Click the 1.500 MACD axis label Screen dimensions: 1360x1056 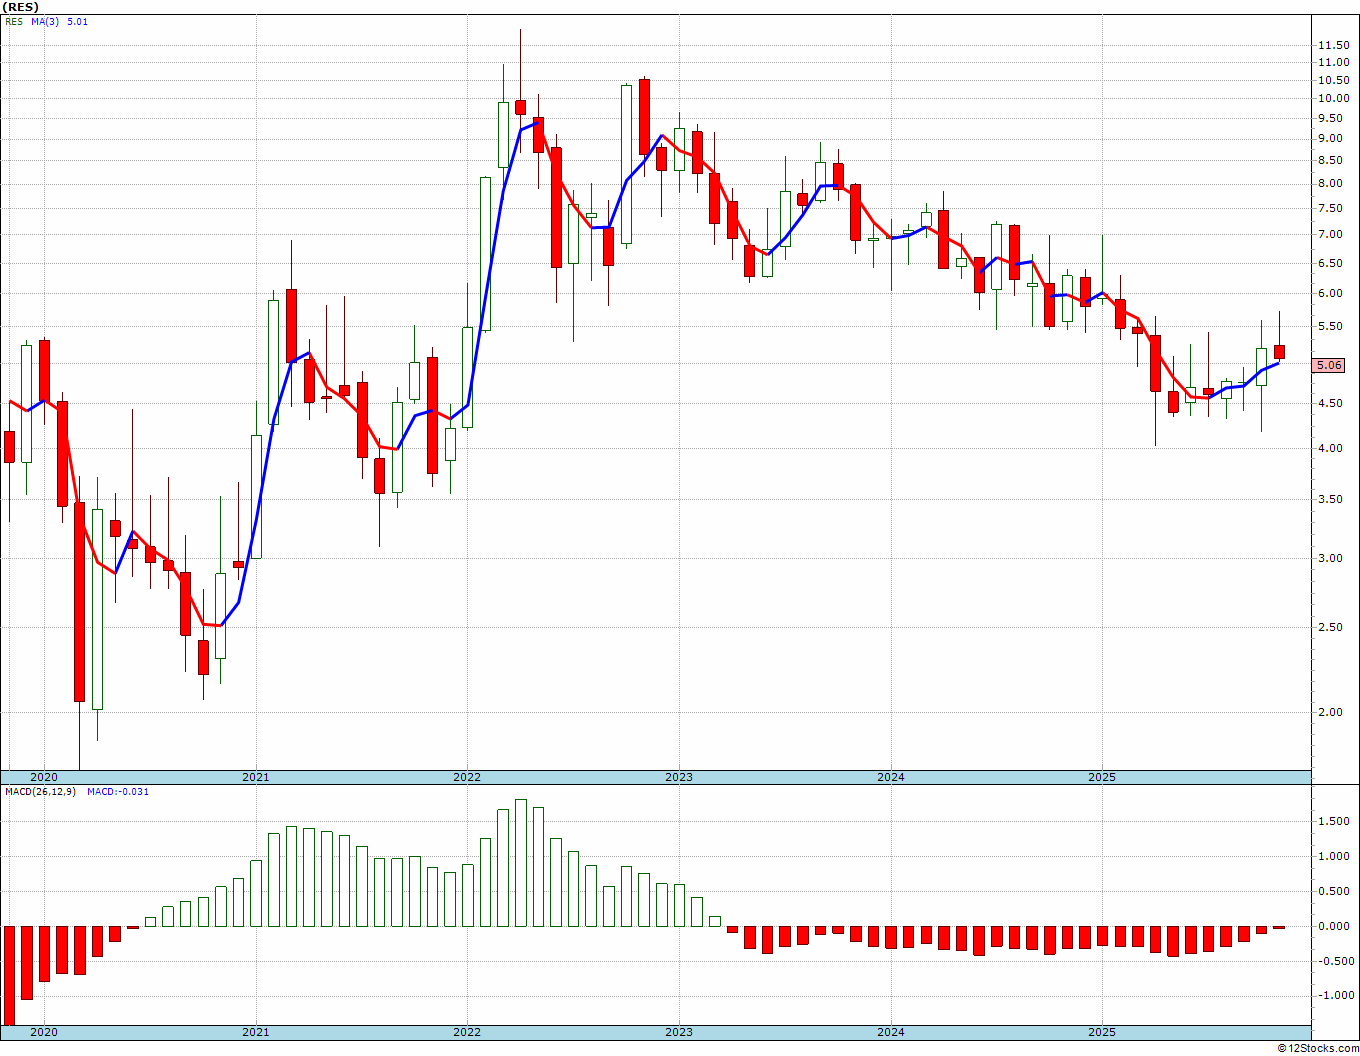[x=1332, y=822]
